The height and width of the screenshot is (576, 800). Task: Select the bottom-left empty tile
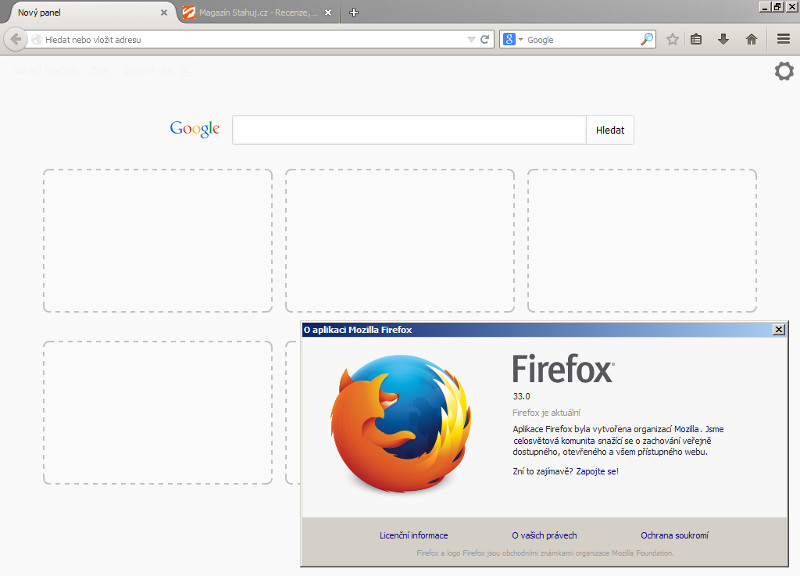158,412
